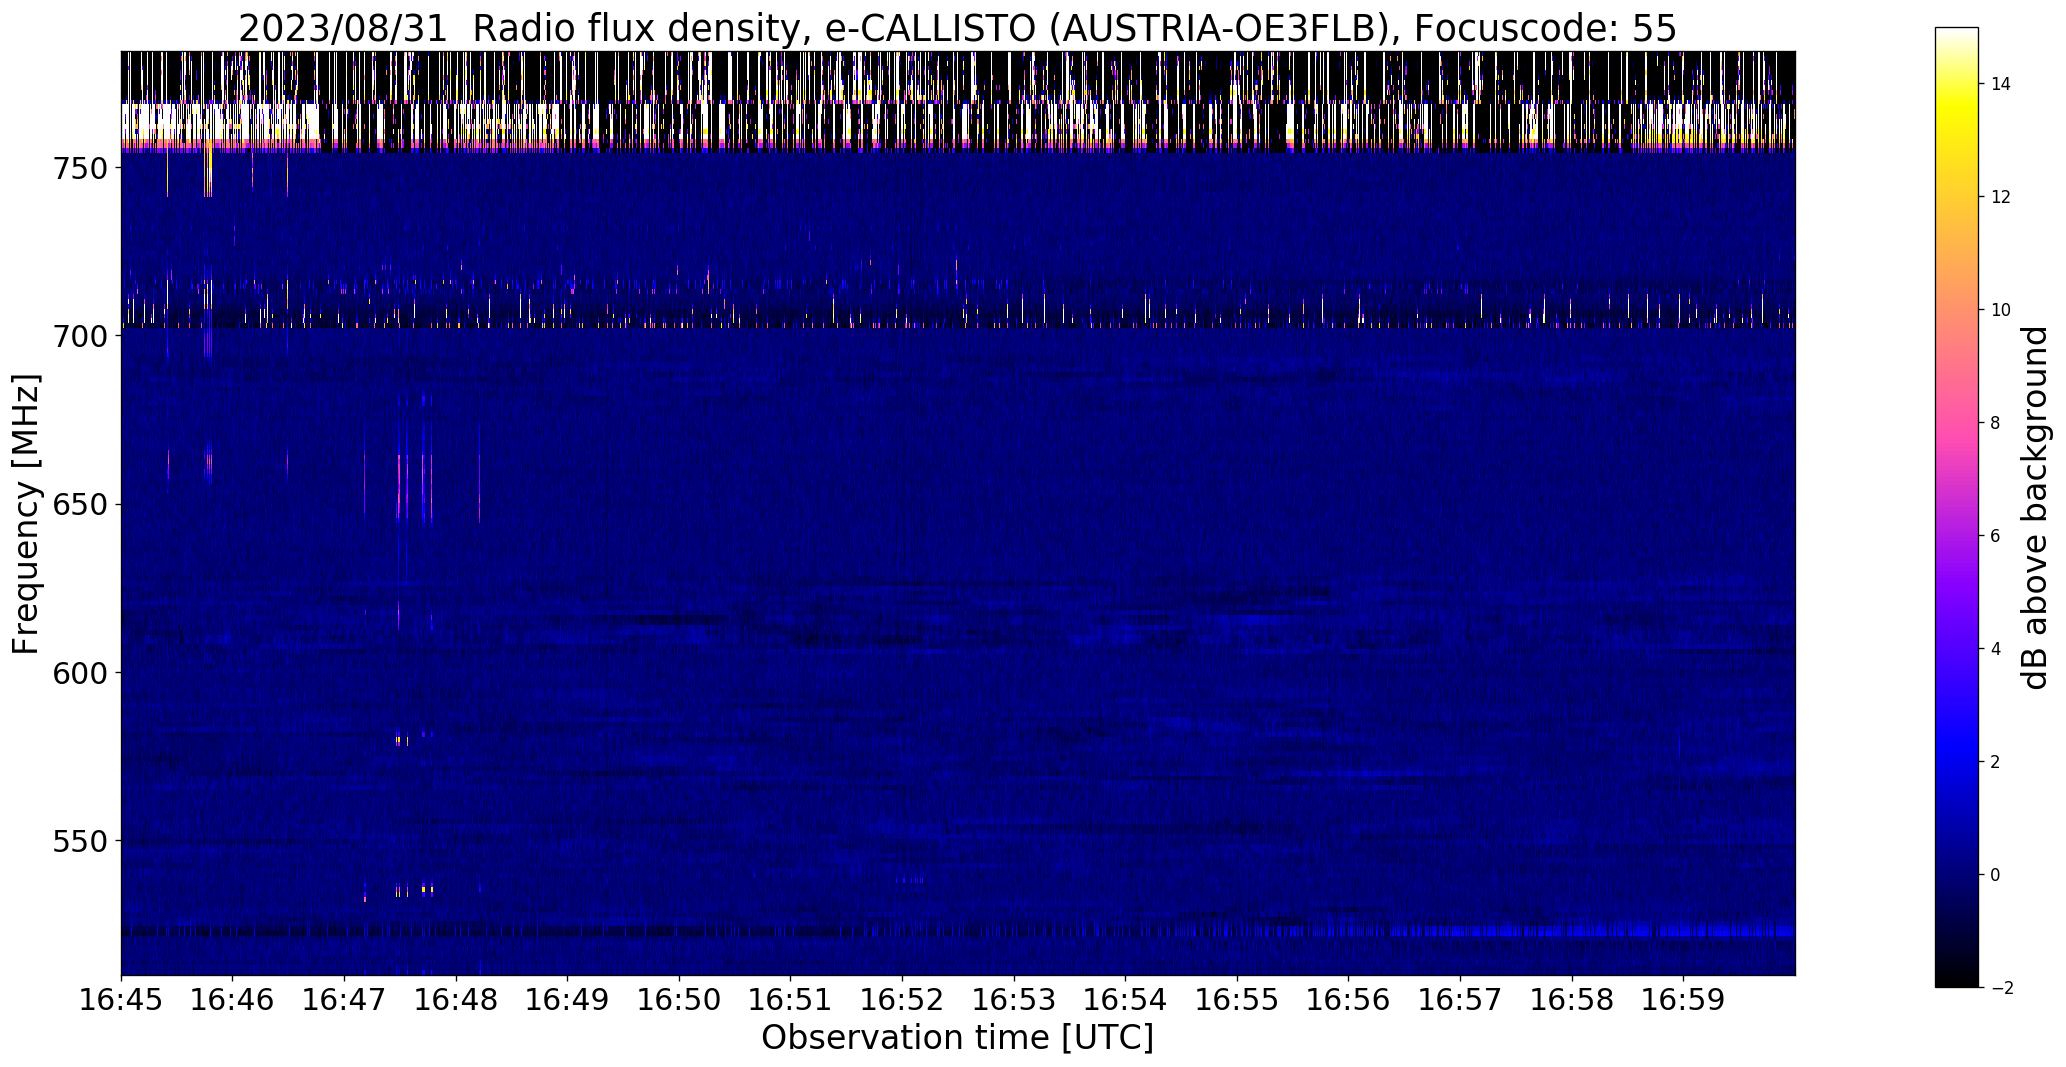Viewport: 2066px width, 1067px height.
Task: Click the colorbar value 2
Action: click(x=1996, y=762)
